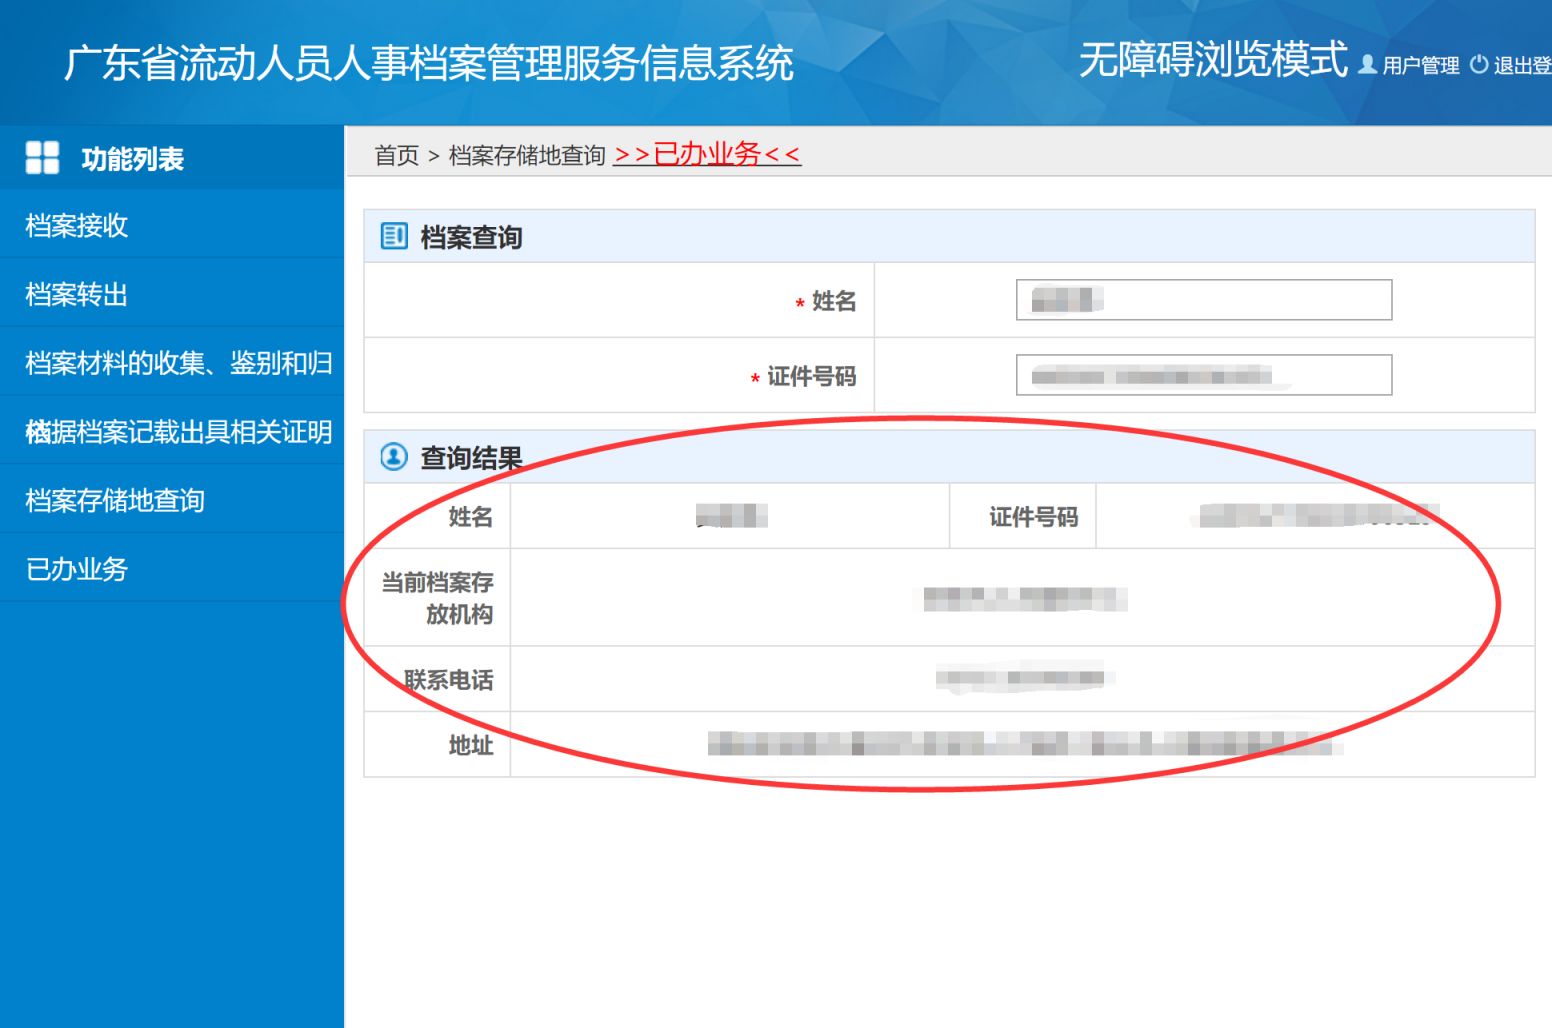The width and height of the screenshot is (1552, 1028).
Task: Click the red >>已办业务<< link
Action: coord(707,154)
